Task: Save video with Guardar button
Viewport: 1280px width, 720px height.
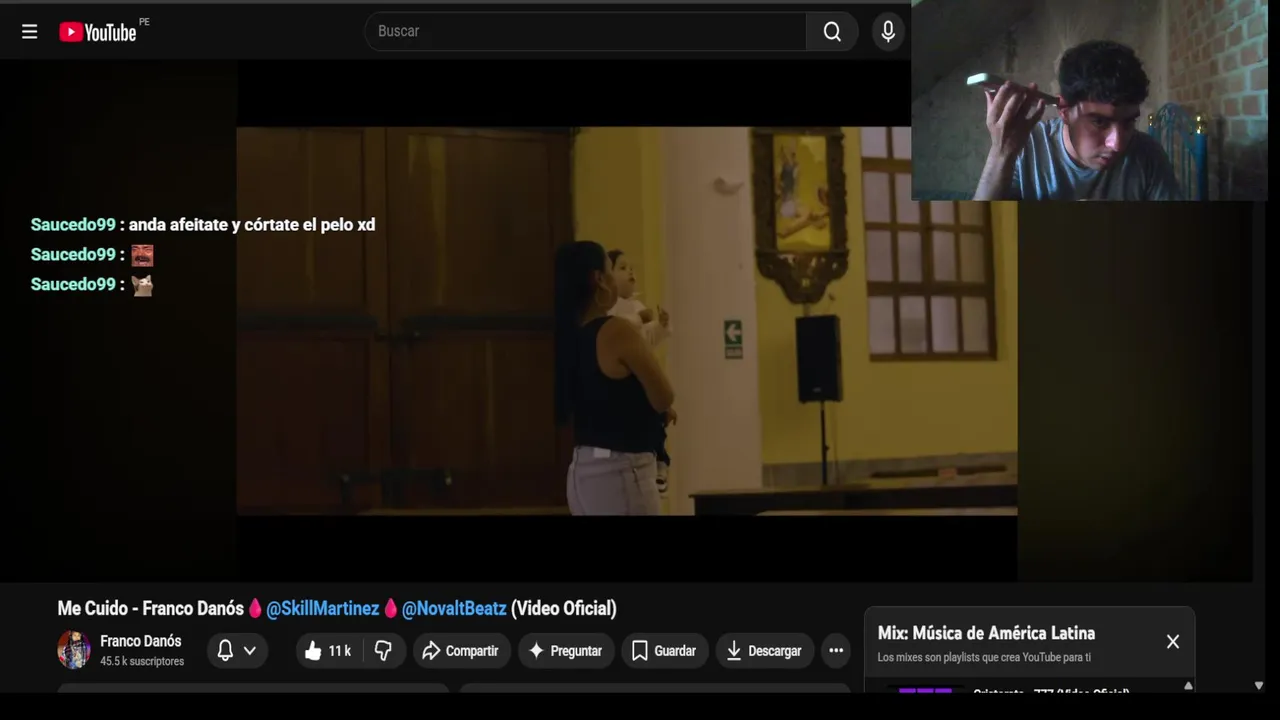Action: (665, 651)
